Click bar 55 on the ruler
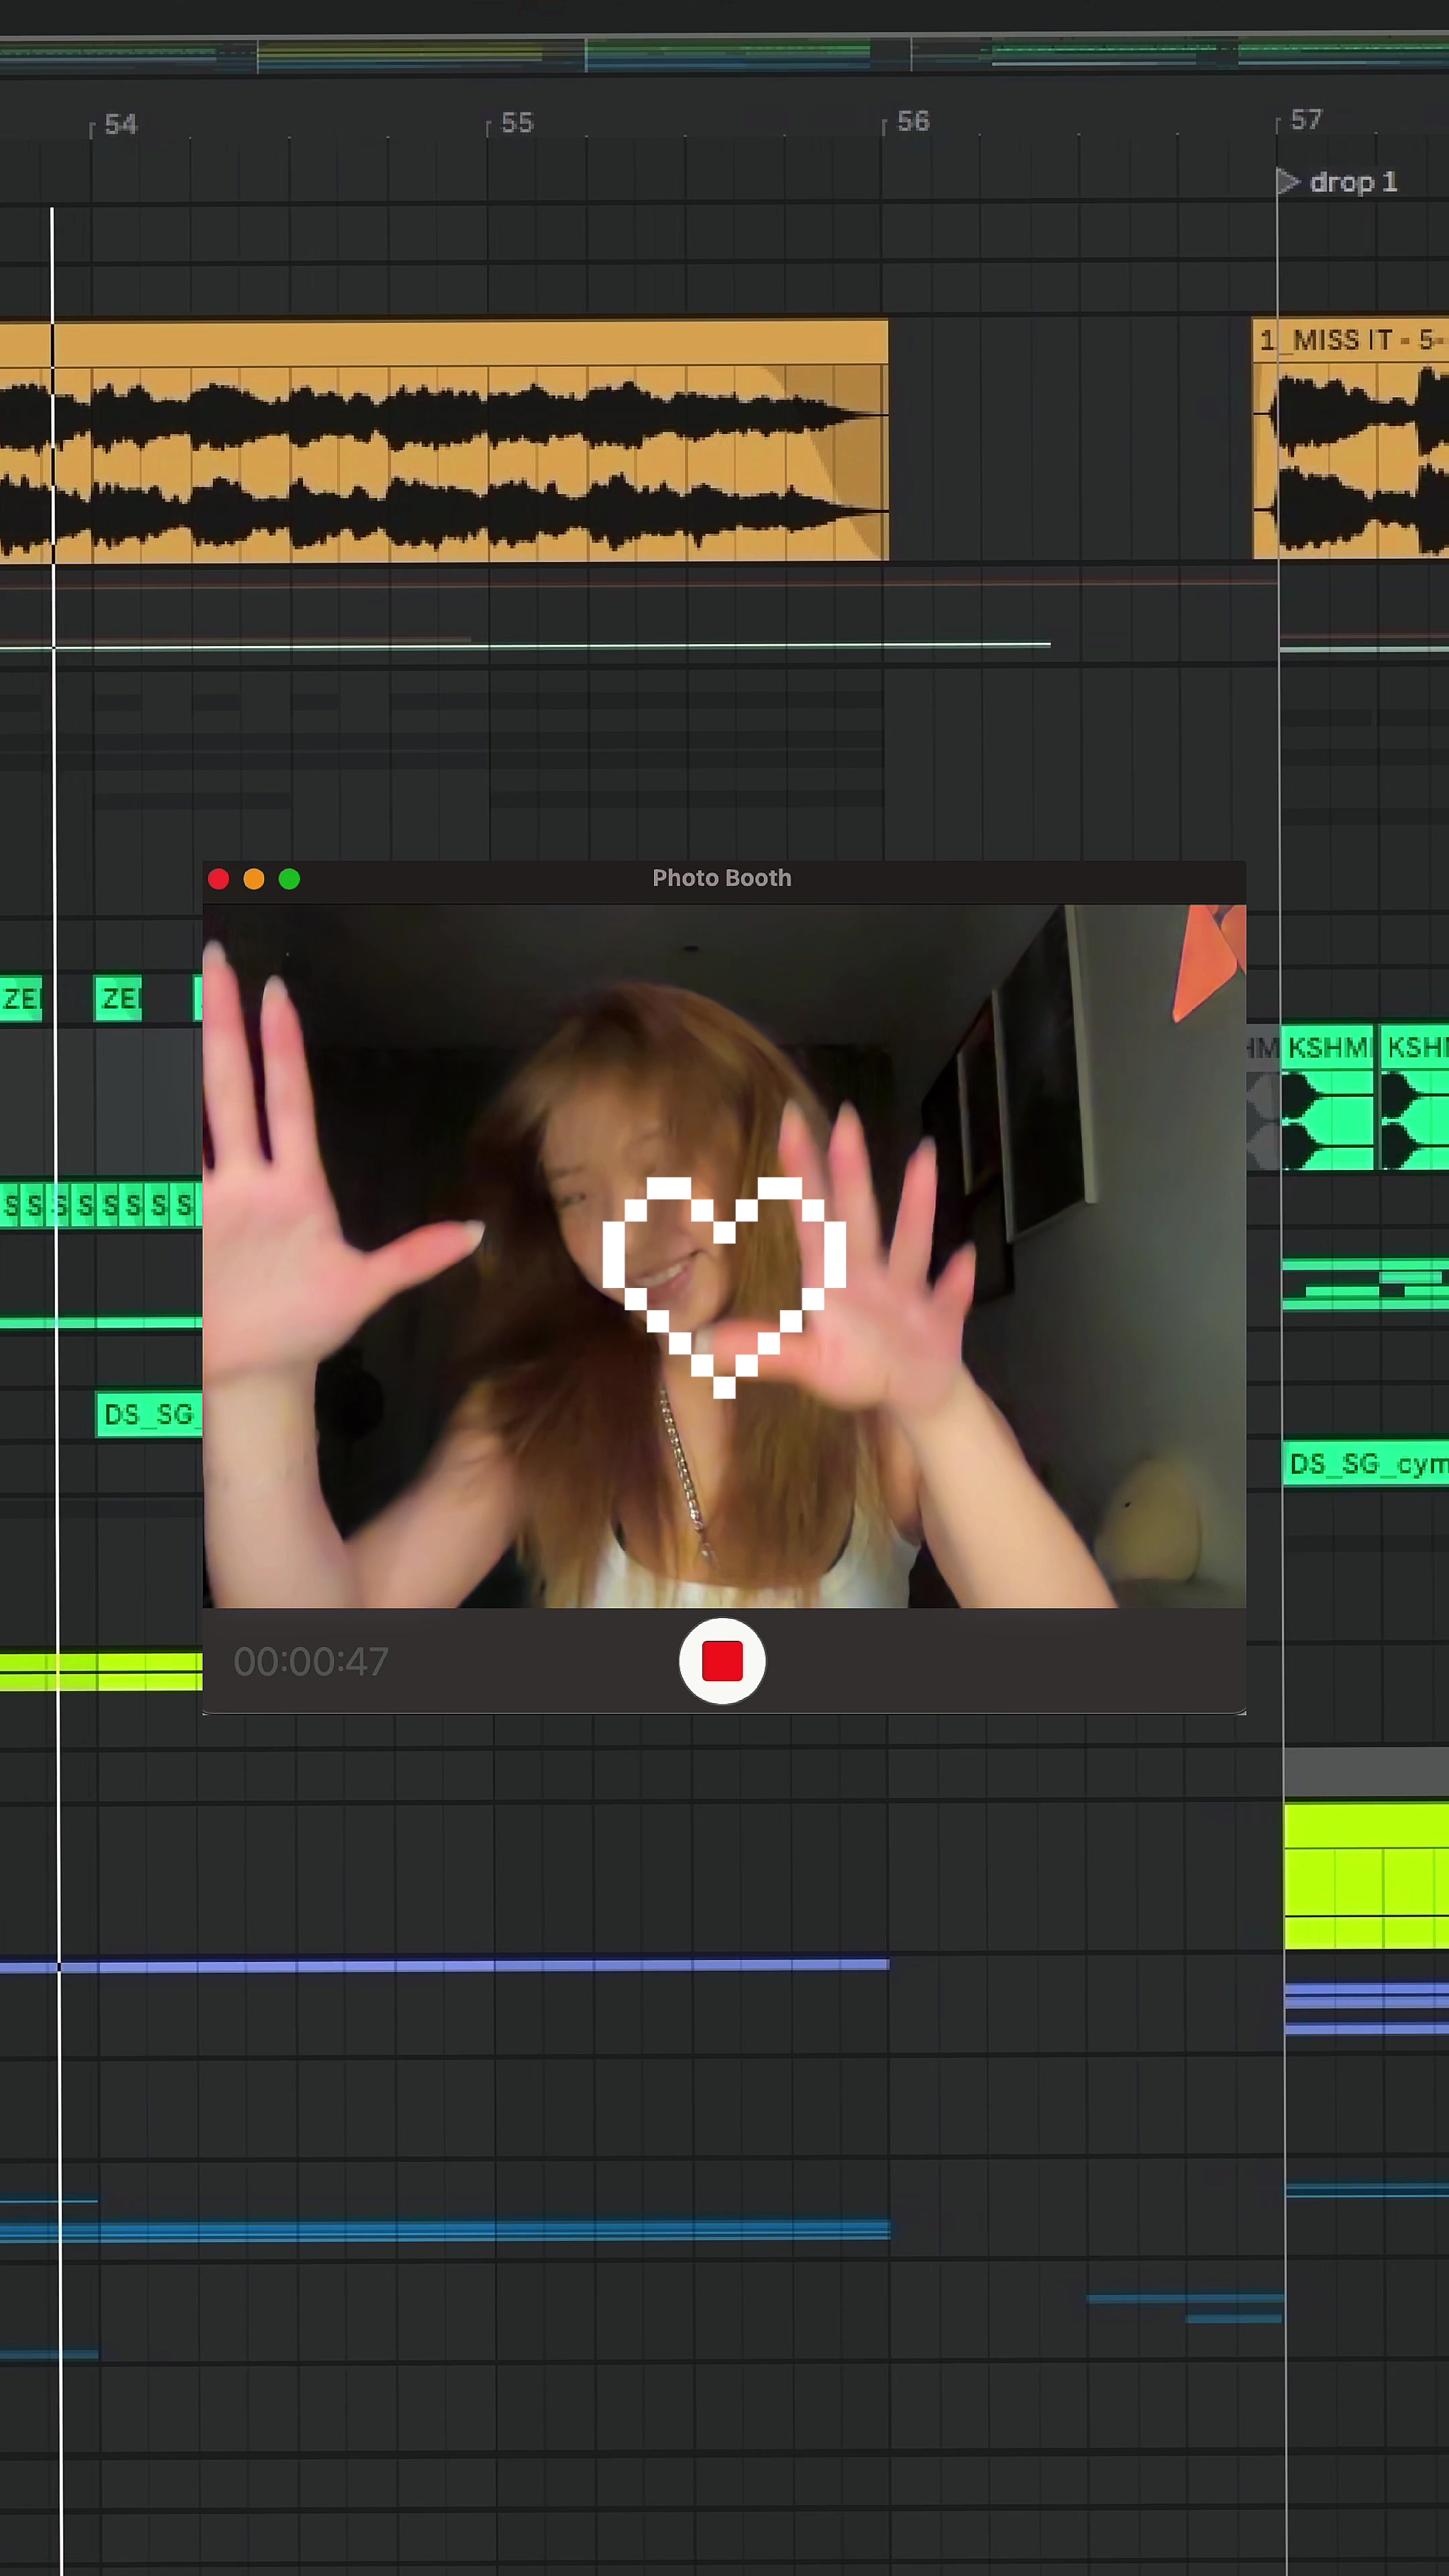The height and width of the screenshot is (2576, 1449). [x=516, y=123]
